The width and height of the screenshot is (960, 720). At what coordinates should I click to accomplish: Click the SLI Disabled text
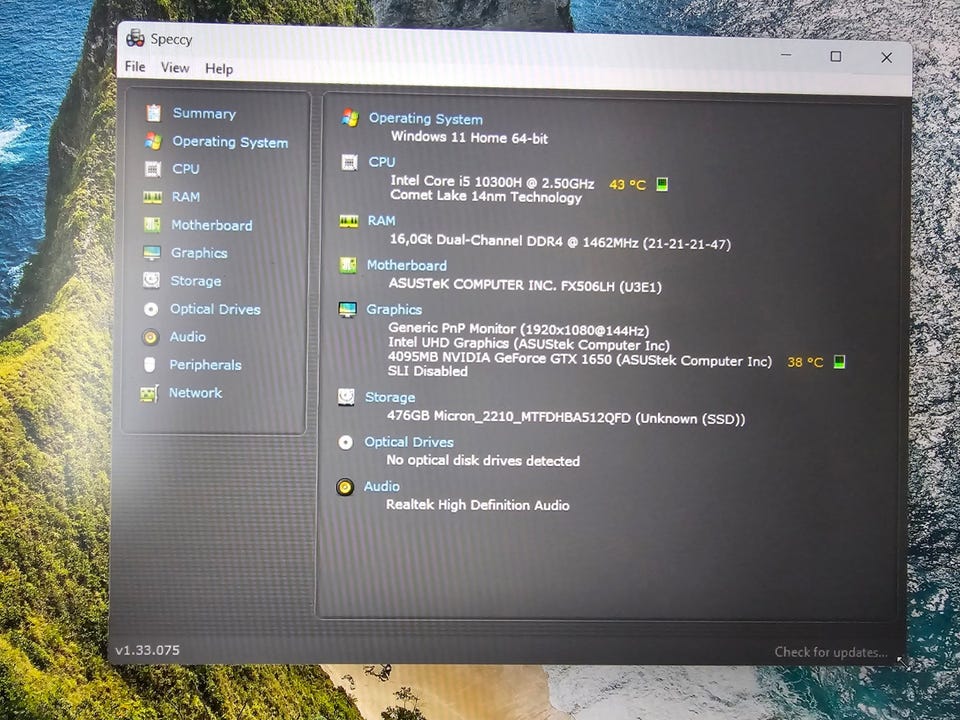(427, 371)
